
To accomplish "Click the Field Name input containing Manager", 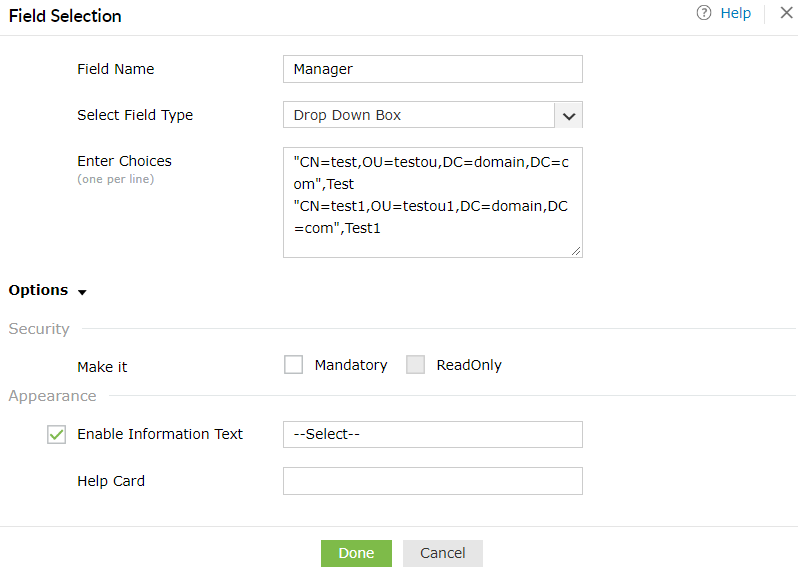I will (432, 69).
